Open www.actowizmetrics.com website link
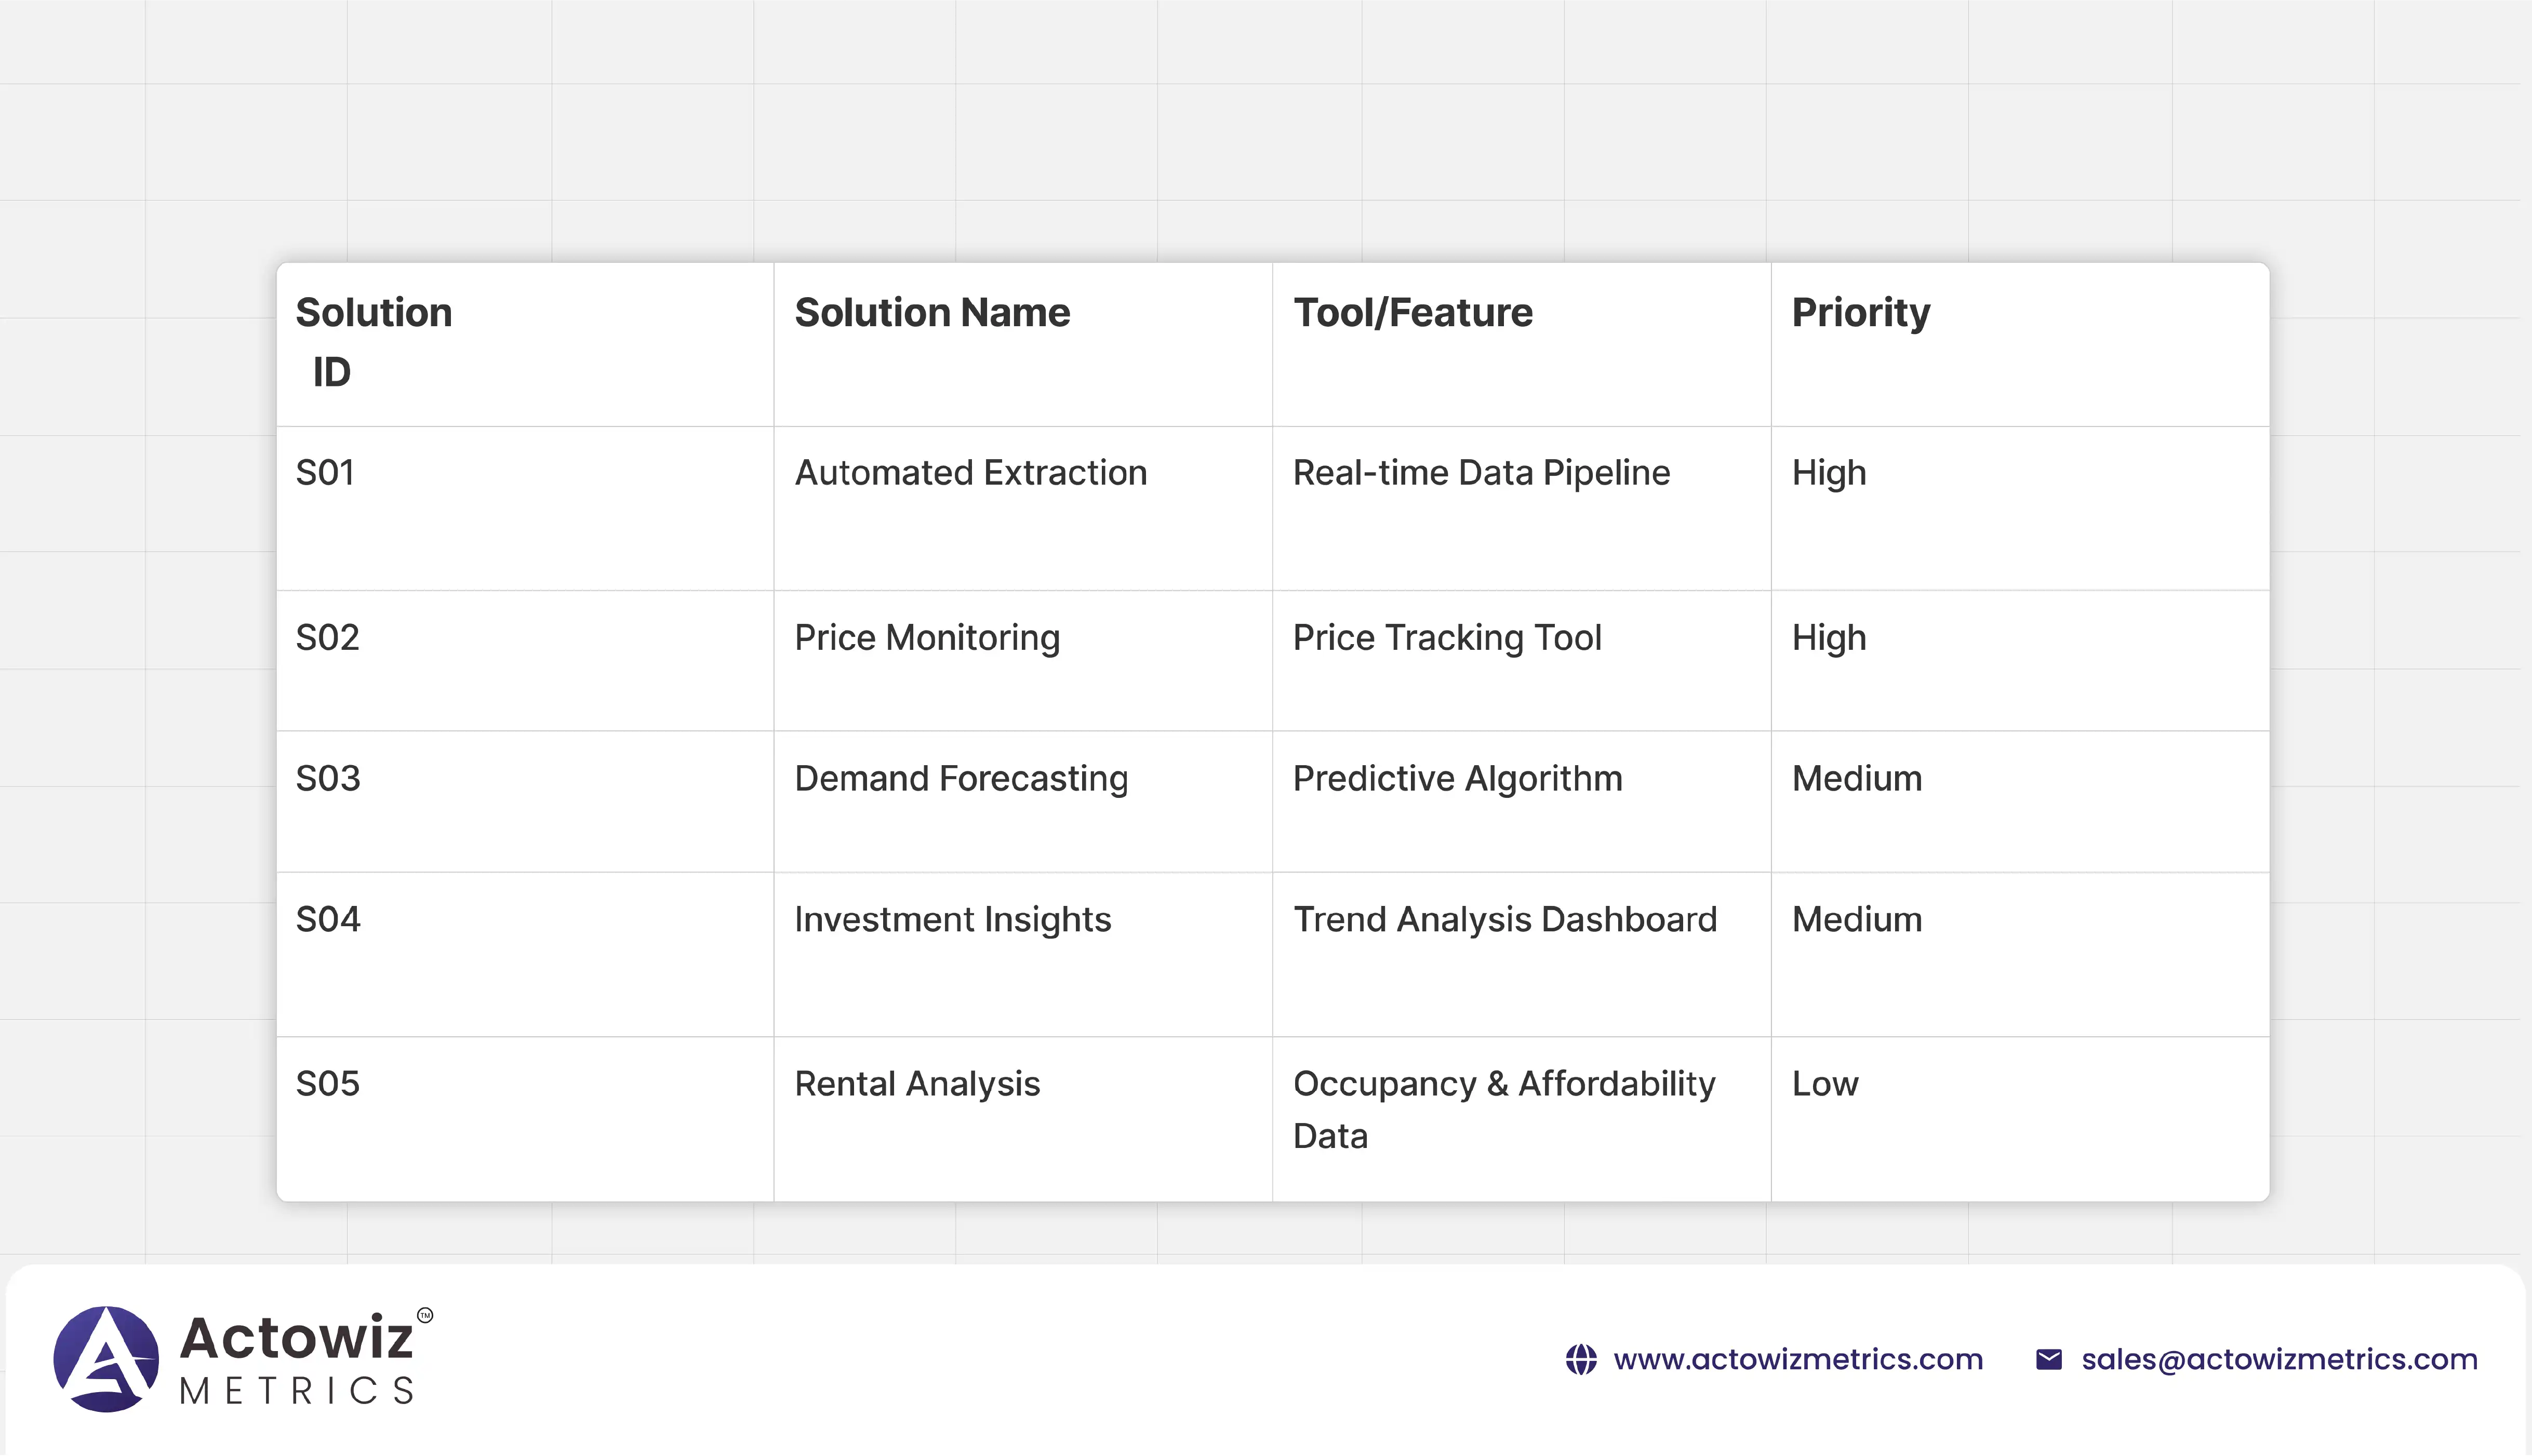This screenshot has height=1456, width=2532. point(1797,1359)
